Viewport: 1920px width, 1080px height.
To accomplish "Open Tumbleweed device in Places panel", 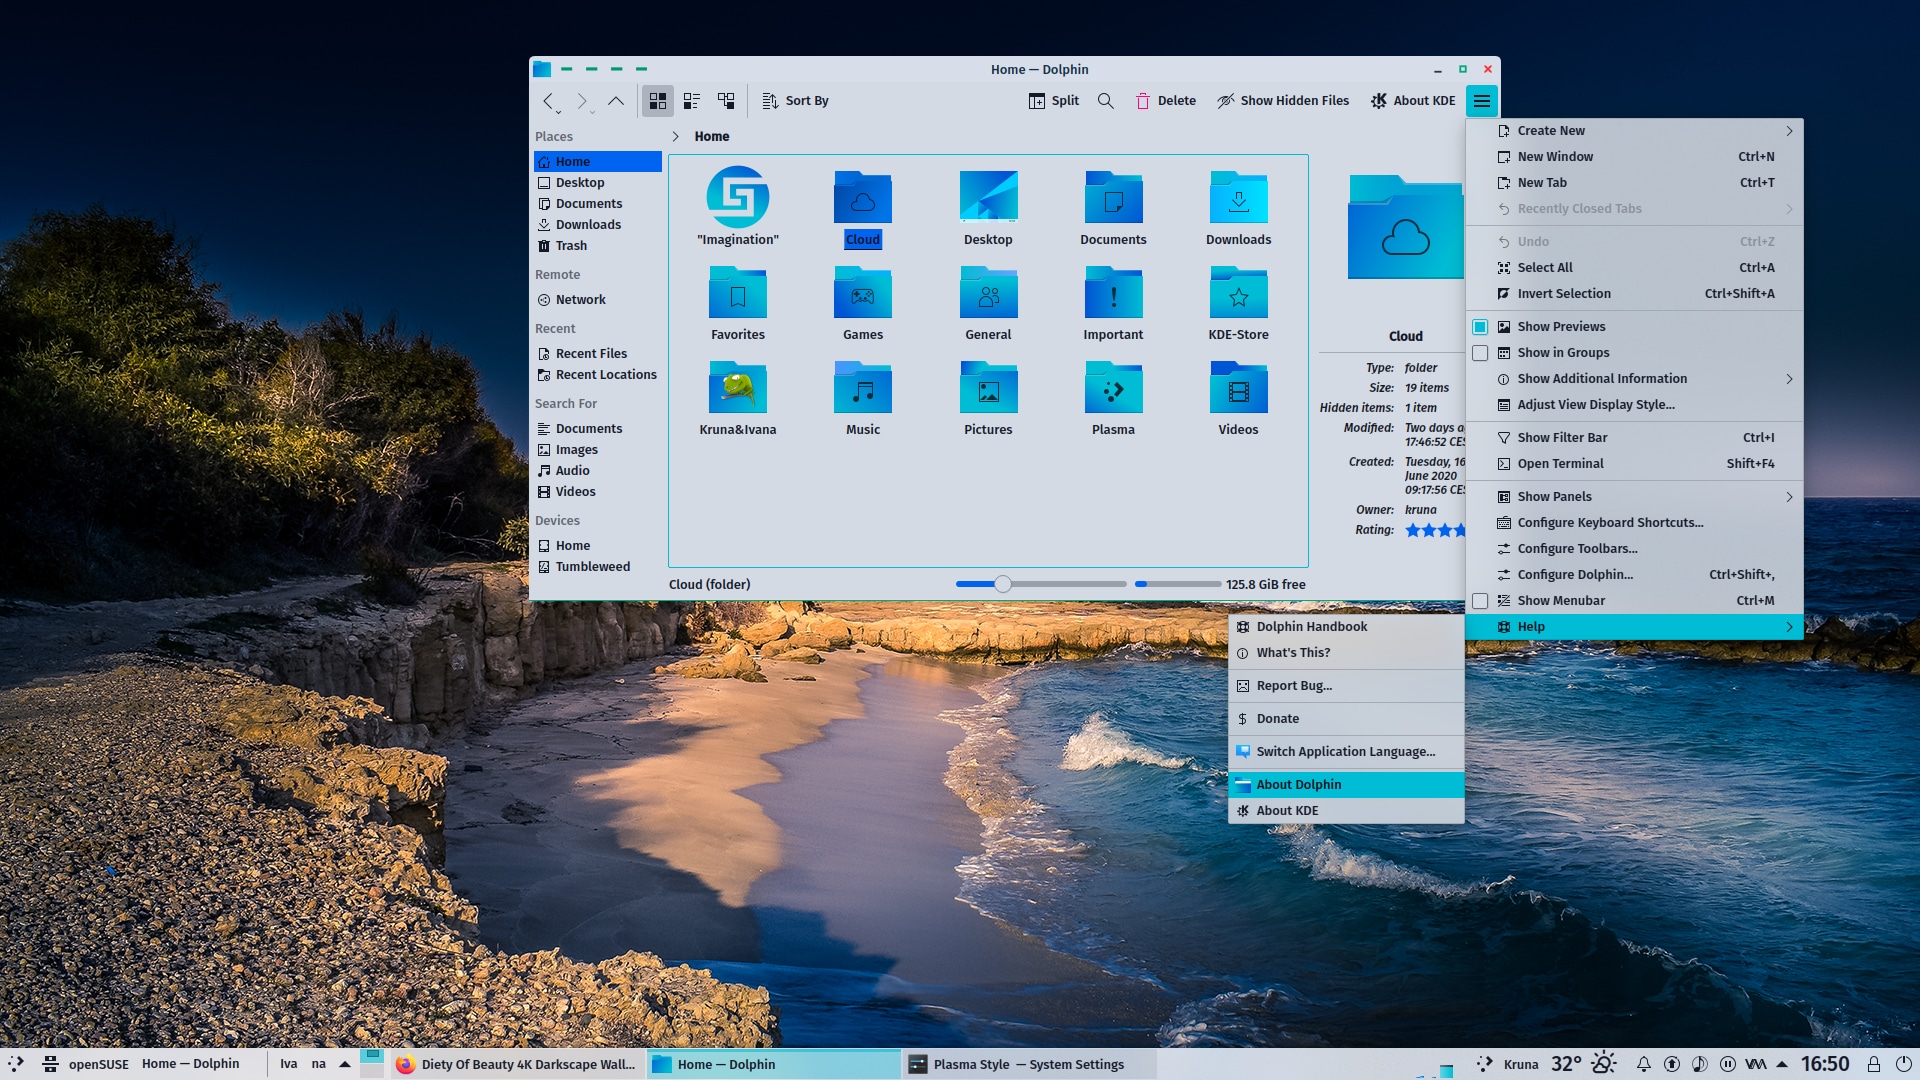I will 598,567.
